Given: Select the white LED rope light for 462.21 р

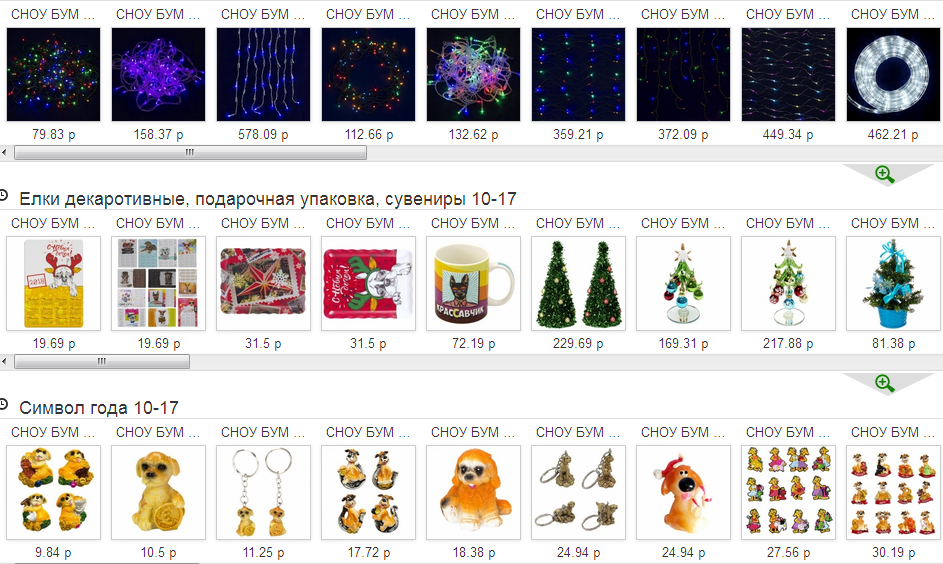Looking at the screenshot, I should click(x=893, y=75).
